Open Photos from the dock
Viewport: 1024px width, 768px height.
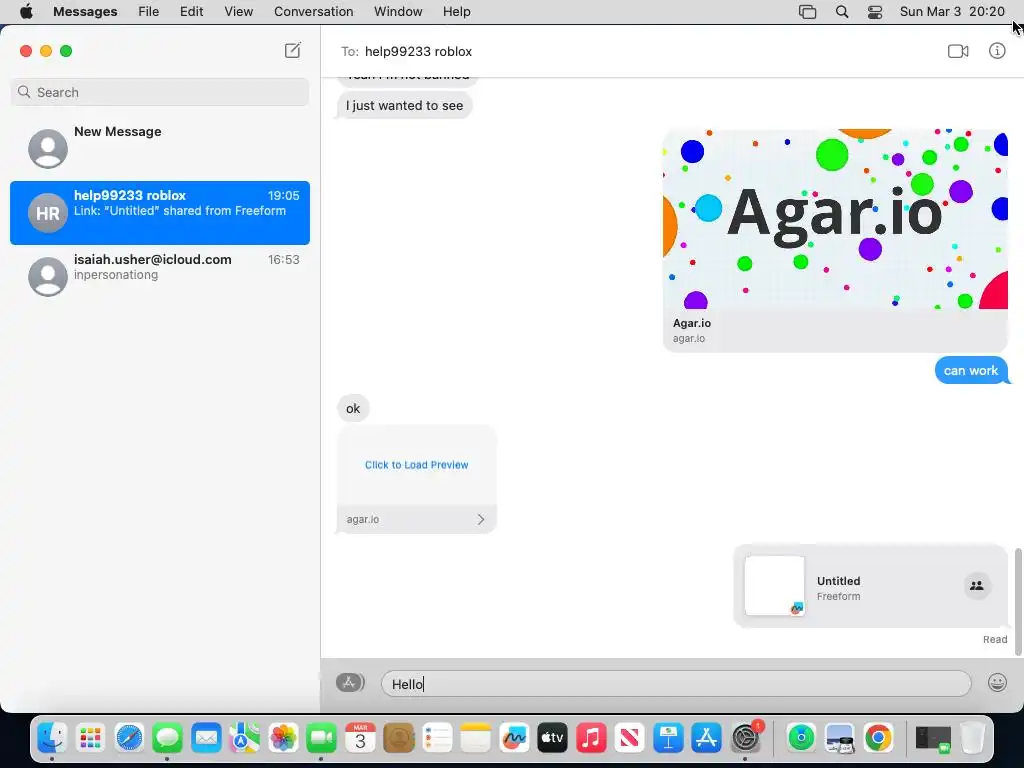pos(283,738)
